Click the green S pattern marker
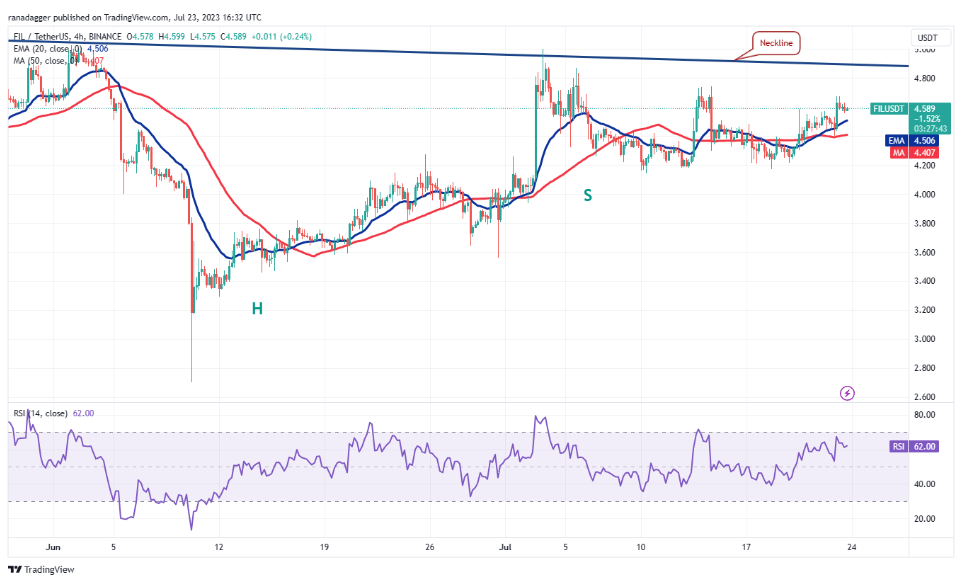968x582 pixels. (x=588, y=196)
